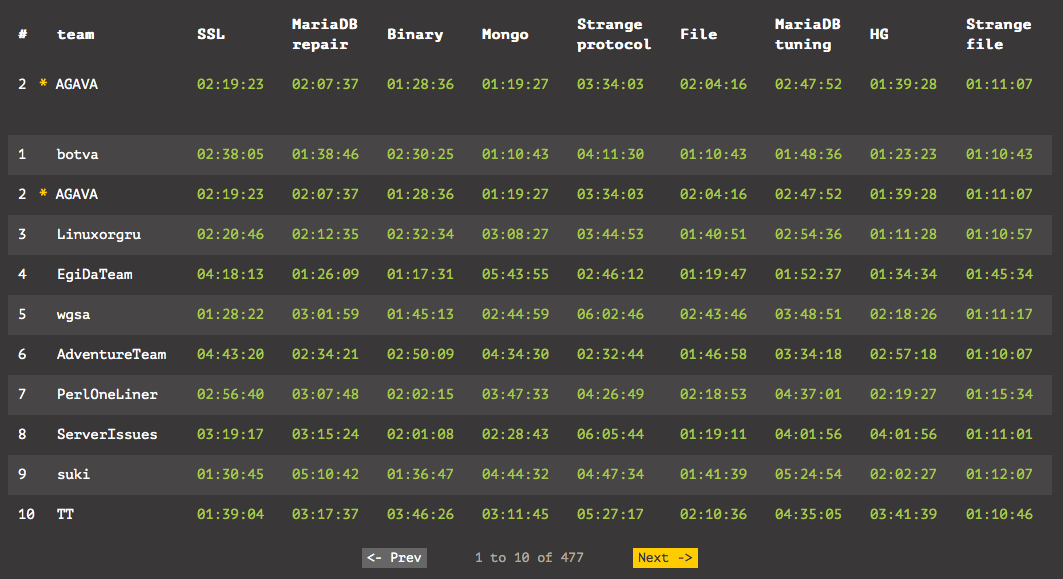Click the # rank column header
Screen dimensions: 1063x579
[22, 34]
